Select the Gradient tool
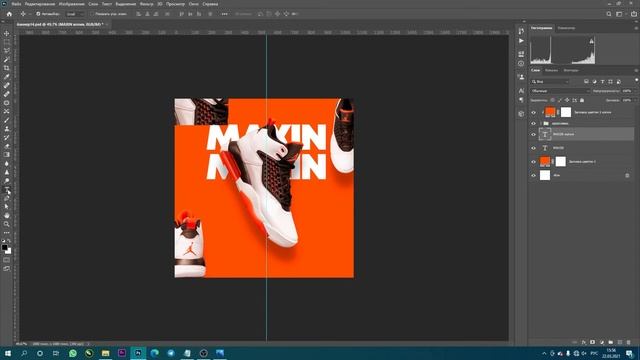The height and width of the screenshot is (360, 640). [7, 155]
